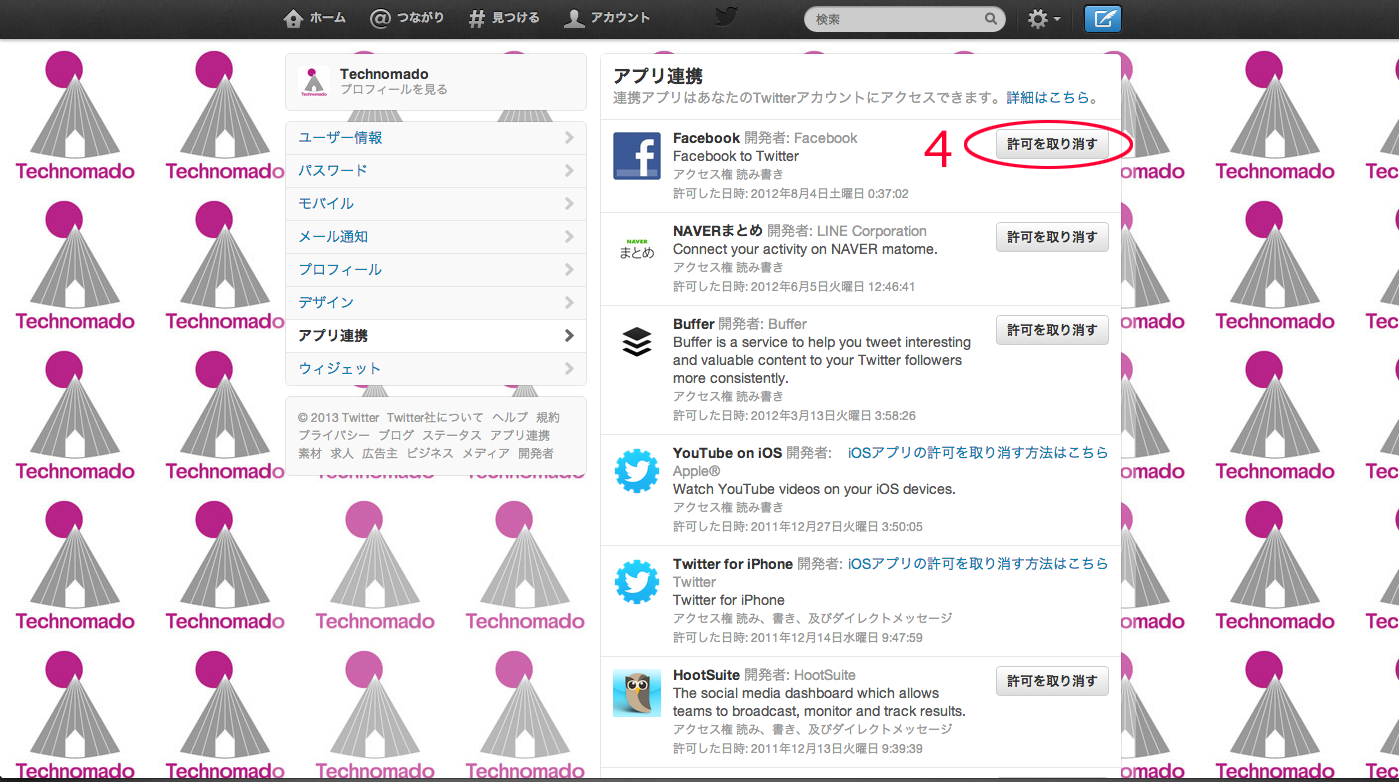This screenshot has width=1399, height=782.
Task: Go to ホーム in top navigation
Action: pos(315,18)
